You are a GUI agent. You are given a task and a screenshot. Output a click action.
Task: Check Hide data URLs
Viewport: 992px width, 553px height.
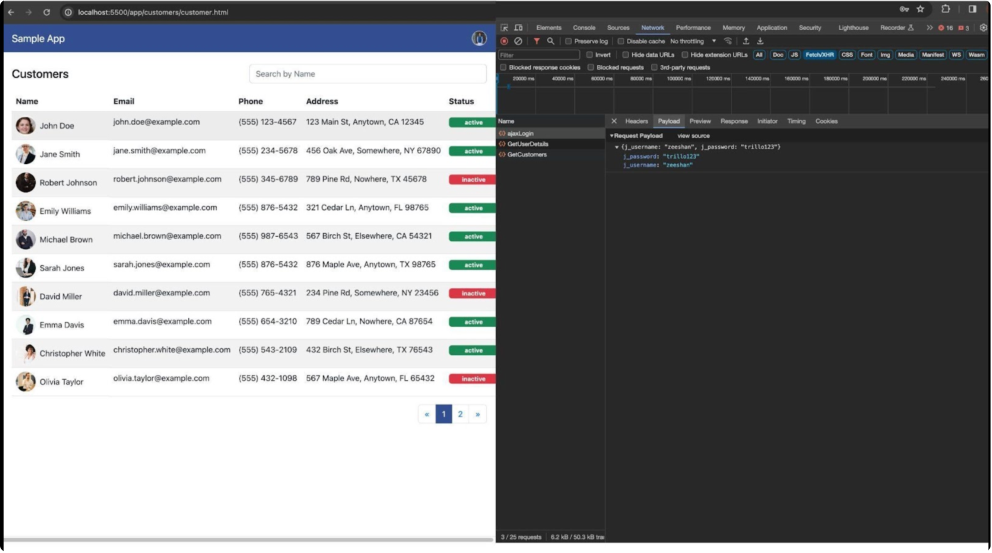click(625, 55)
